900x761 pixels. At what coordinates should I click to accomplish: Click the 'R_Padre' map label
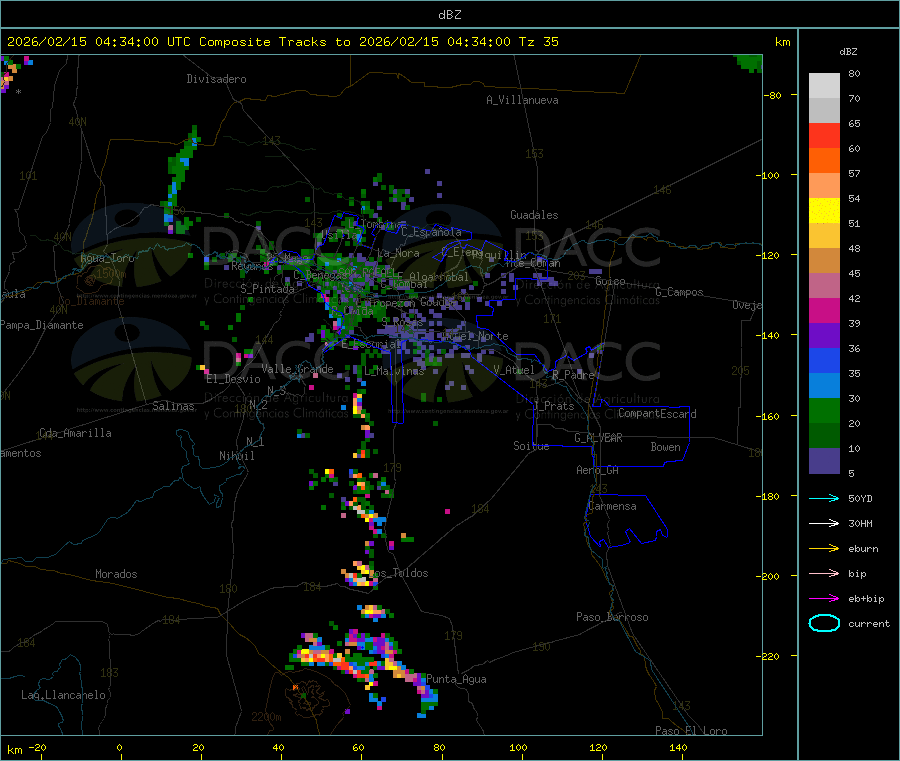point(573,375)
